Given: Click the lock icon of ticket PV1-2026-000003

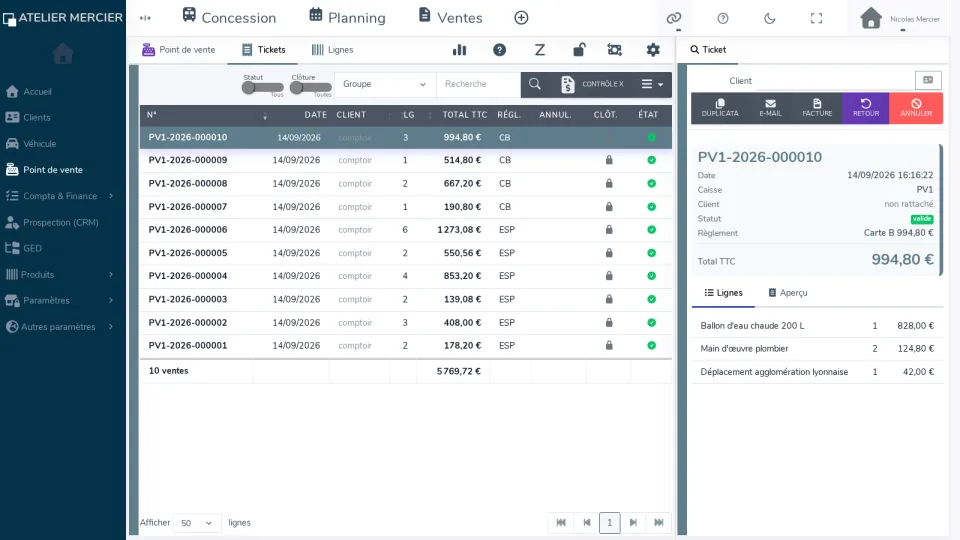Looking at the screenshot, I should [609, 299].
